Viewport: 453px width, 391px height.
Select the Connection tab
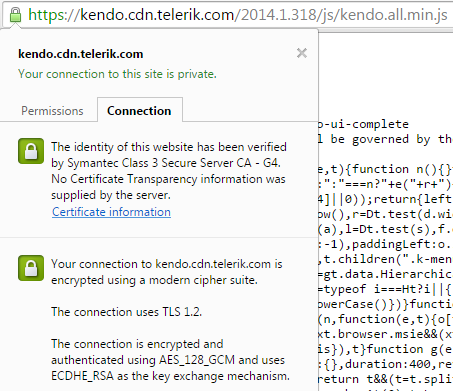pyautogui.click(x=139, y=111)
